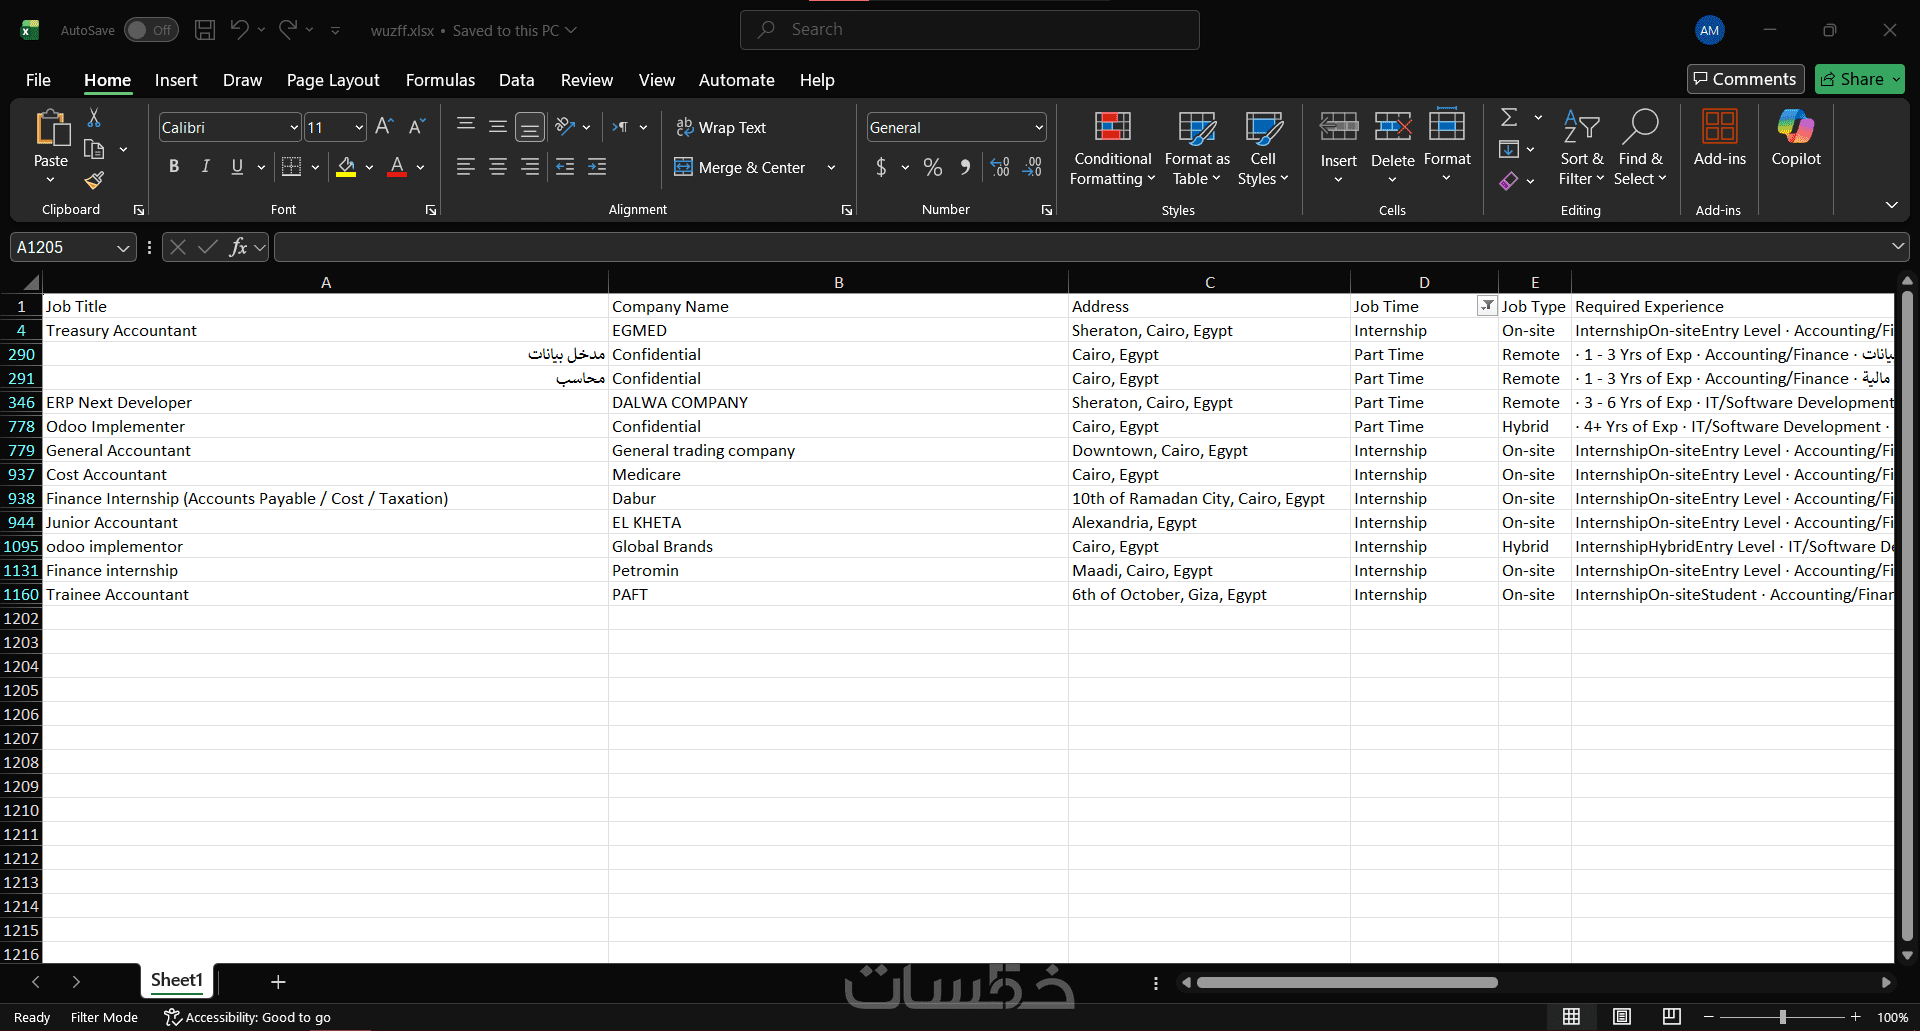The width and height of the screenshot is (1920, 1031).
Task: Apply the yellow Fill Color swatch
Action: click(x=346, y=167)
